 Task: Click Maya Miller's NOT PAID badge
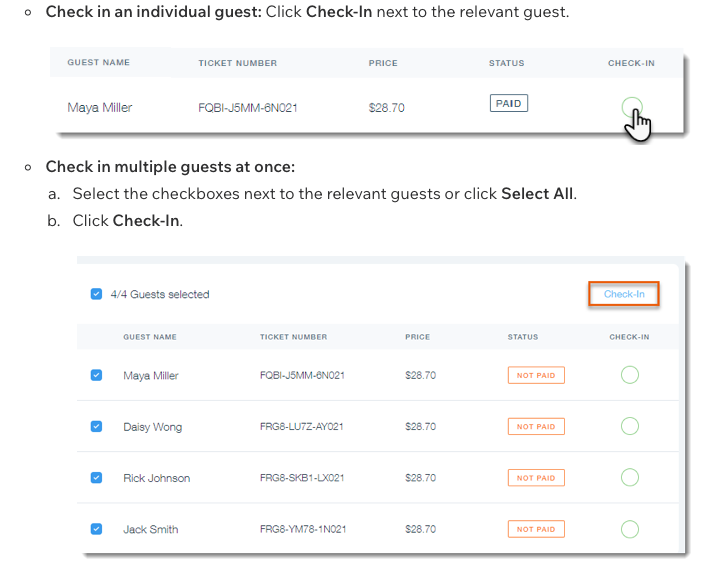(536, 375)
